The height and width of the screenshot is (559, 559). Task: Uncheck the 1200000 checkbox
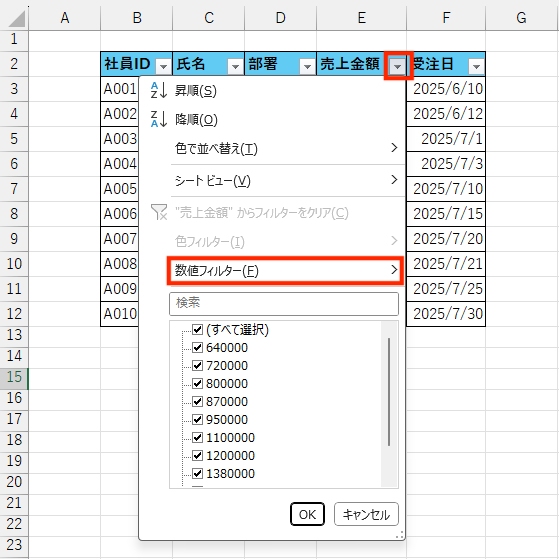point(198,455)
